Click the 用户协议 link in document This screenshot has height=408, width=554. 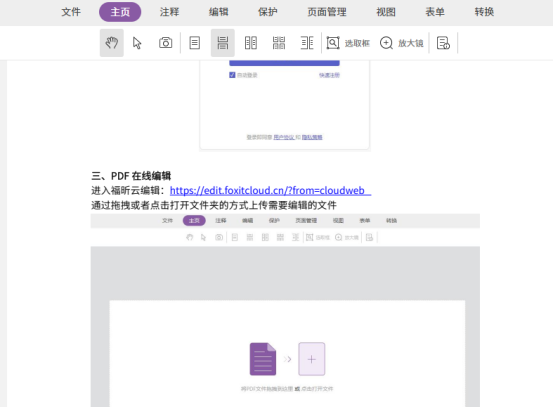coord(284,137)
